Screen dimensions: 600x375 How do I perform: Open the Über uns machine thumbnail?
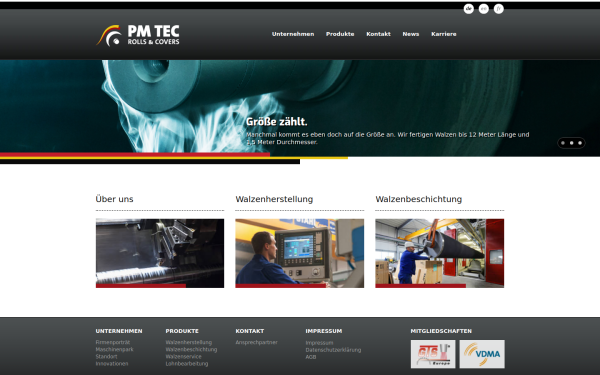tap(160, 253)
